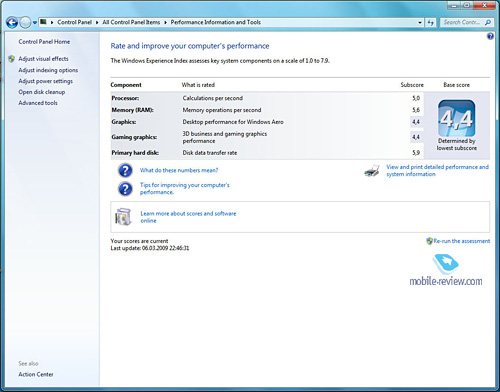
Task: Open Tips for improving your computer's performance link
Action: click(x=185, y=188)
